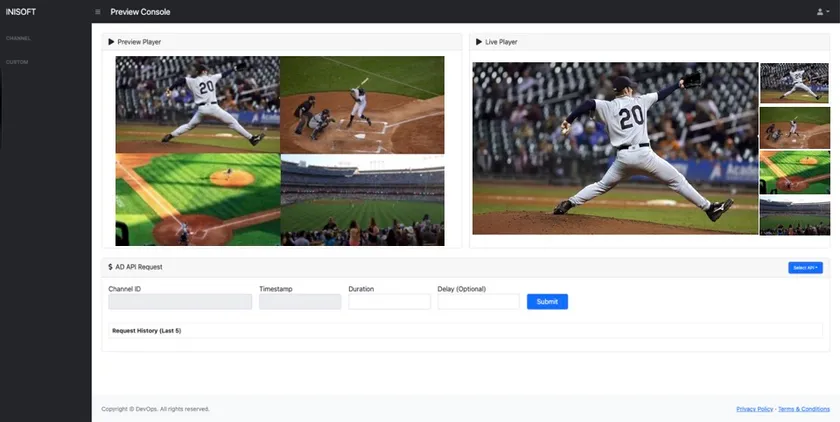Viewport: 840px width, 422px height.
Task: Click the dollar sign AD API icon
Action: pyautogui.click(x=110, y=267)
